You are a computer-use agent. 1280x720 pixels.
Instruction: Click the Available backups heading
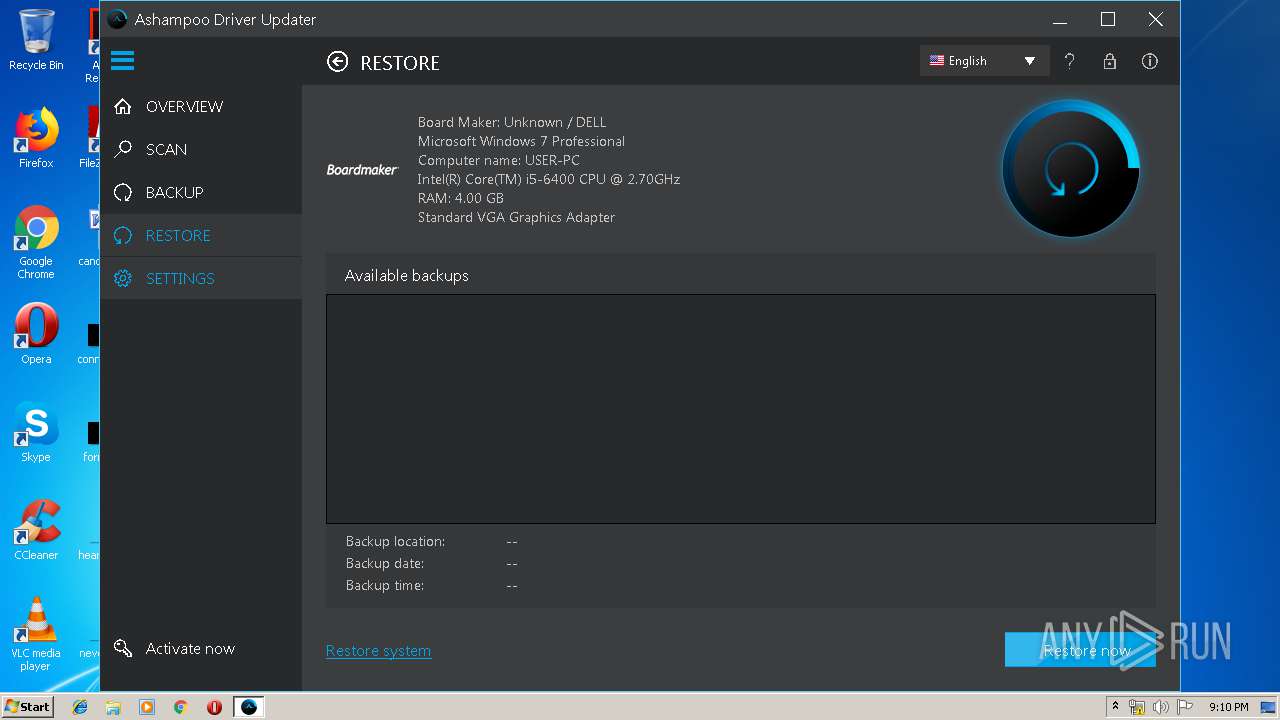pos(406,275)
